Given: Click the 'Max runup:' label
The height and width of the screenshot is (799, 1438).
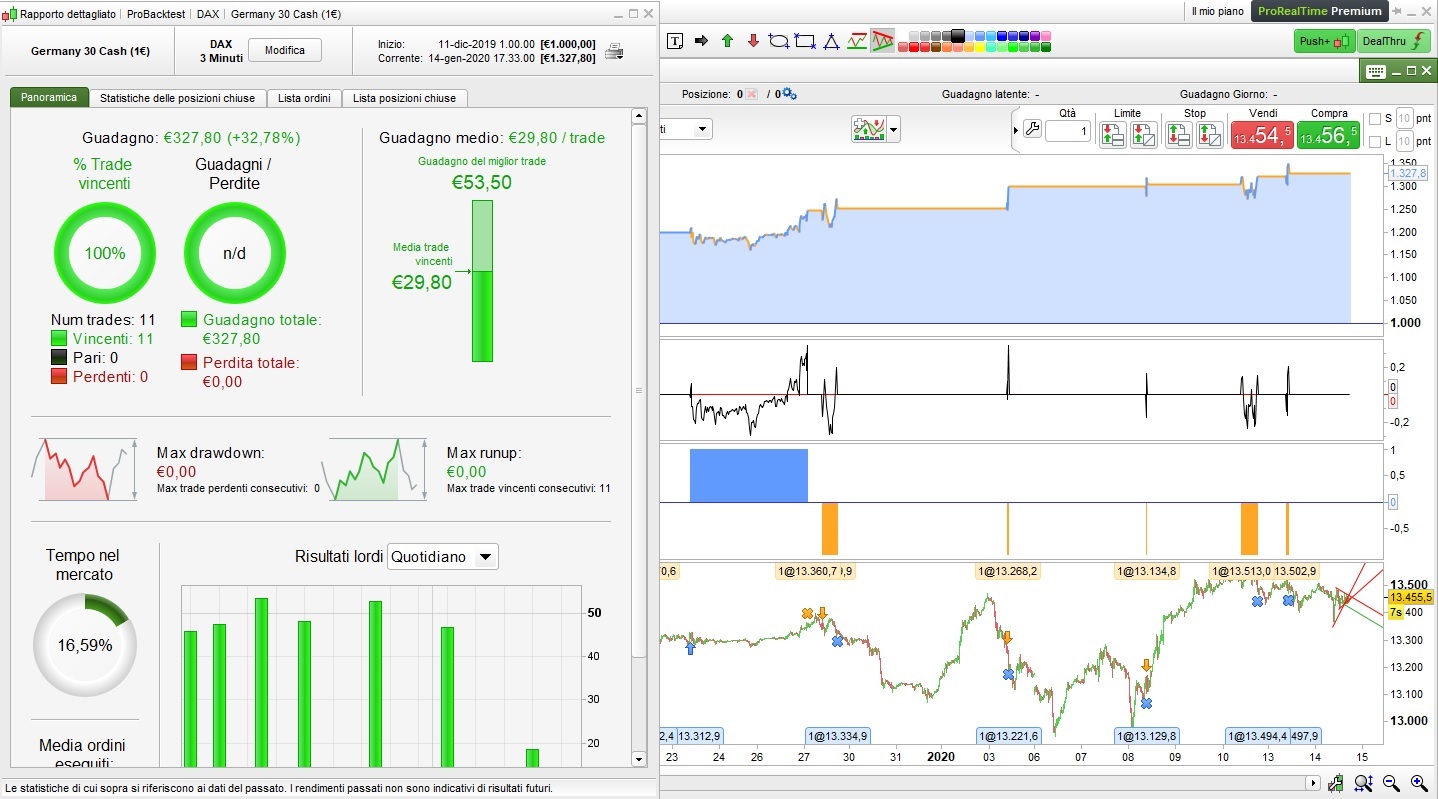Looking at the screenshot, I should click(484, 453).
